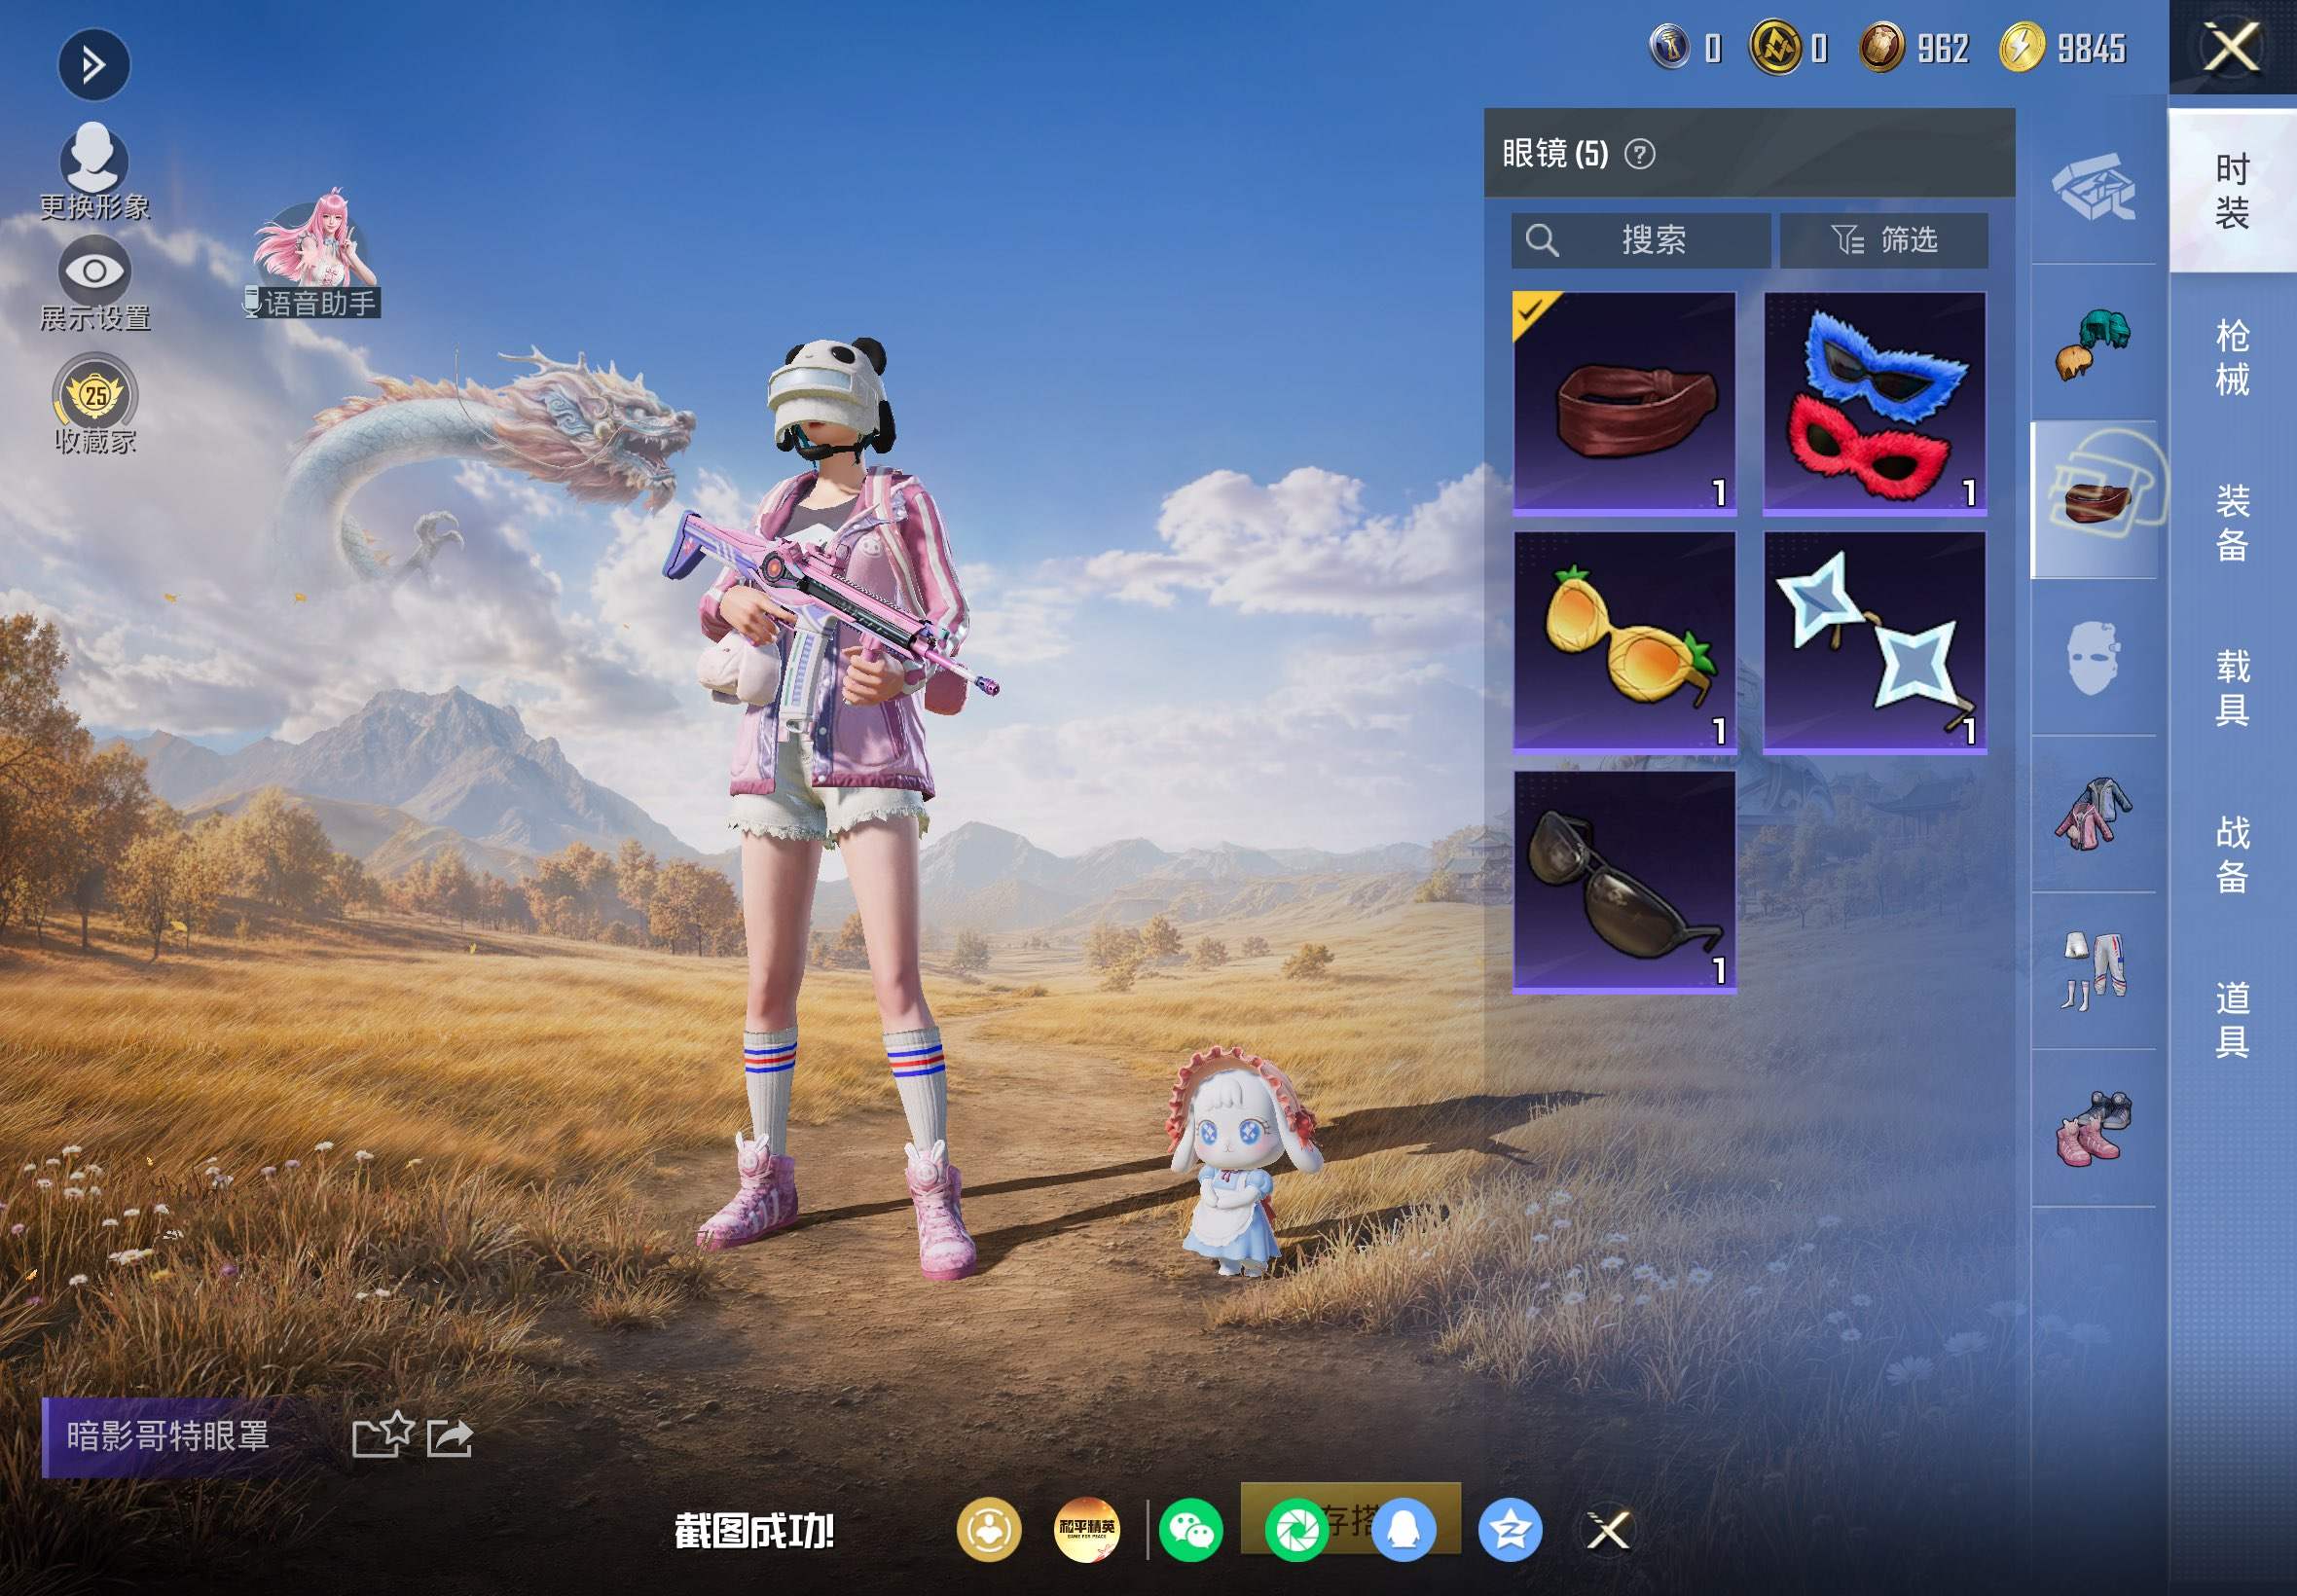2297x1596 pixels.
Task: Close the wardrobe screen
Action: [x=2232, y=47]
